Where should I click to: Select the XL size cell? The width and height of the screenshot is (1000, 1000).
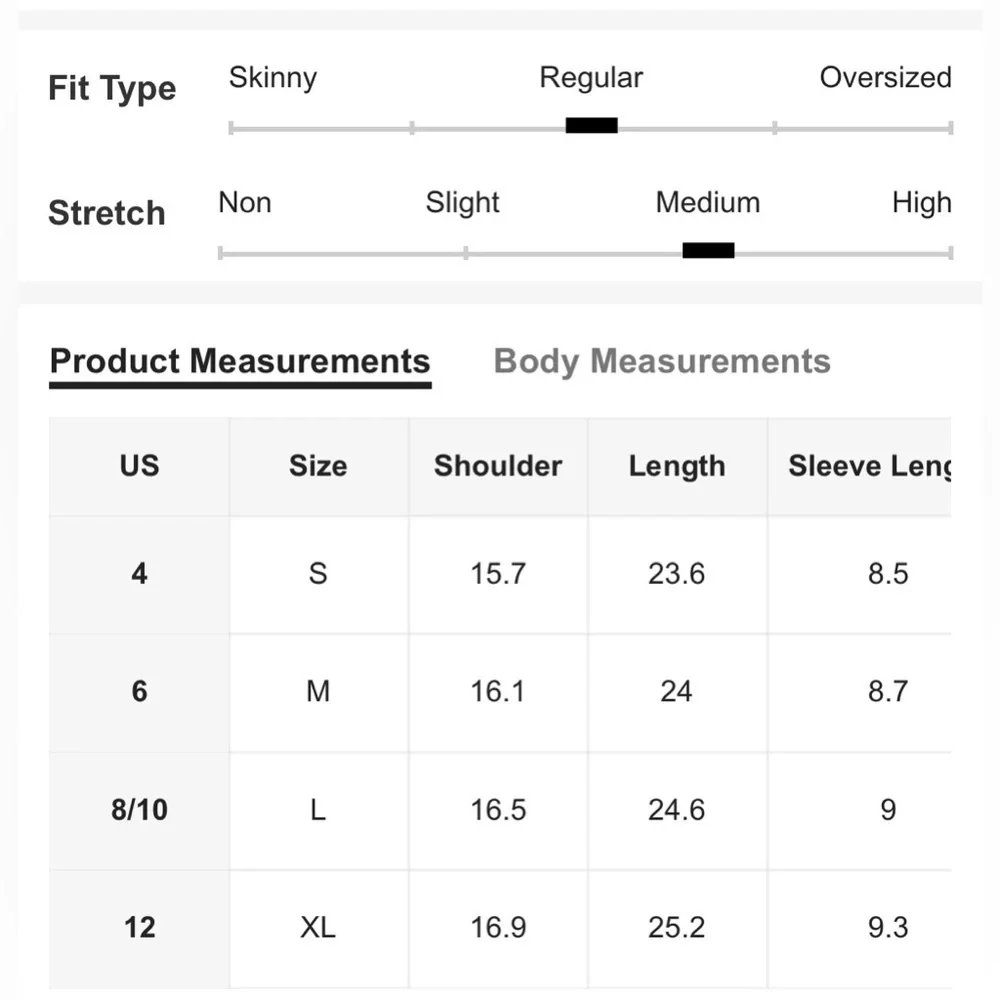[x=318, y=928]
